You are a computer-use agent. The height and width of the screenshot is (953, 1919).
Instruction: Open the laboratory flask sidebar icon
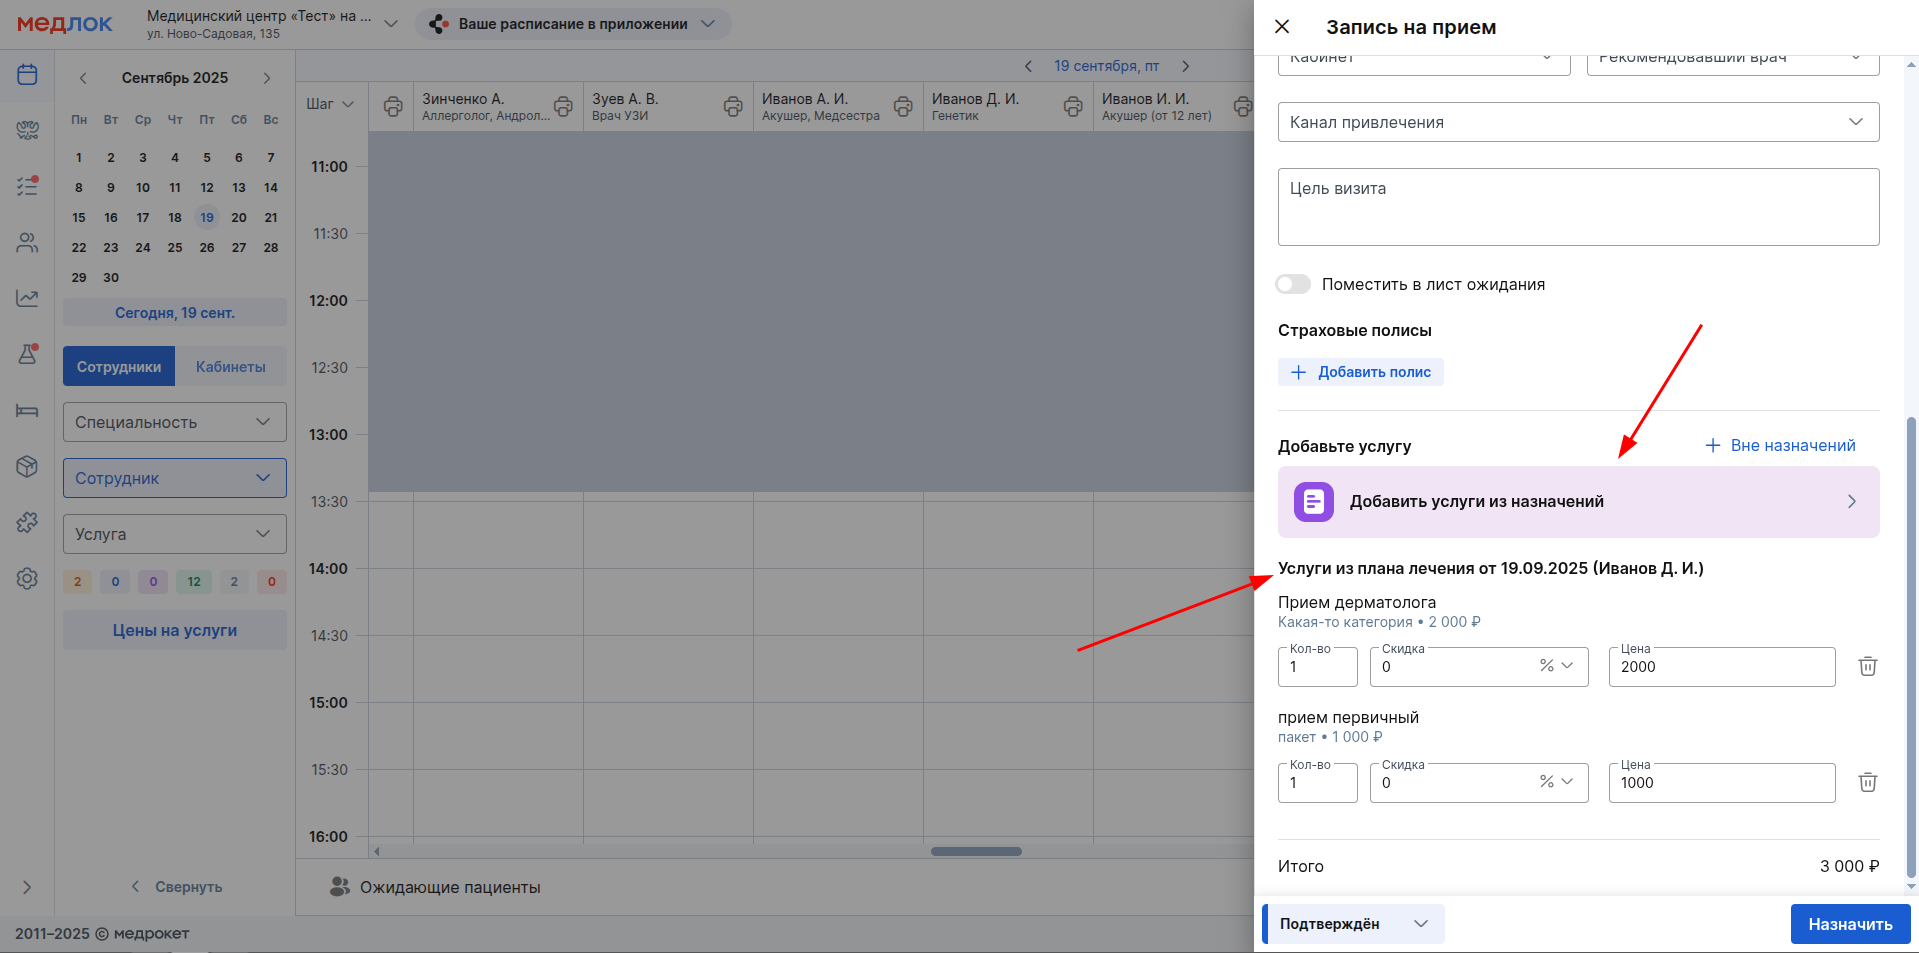tap(27, 354)
